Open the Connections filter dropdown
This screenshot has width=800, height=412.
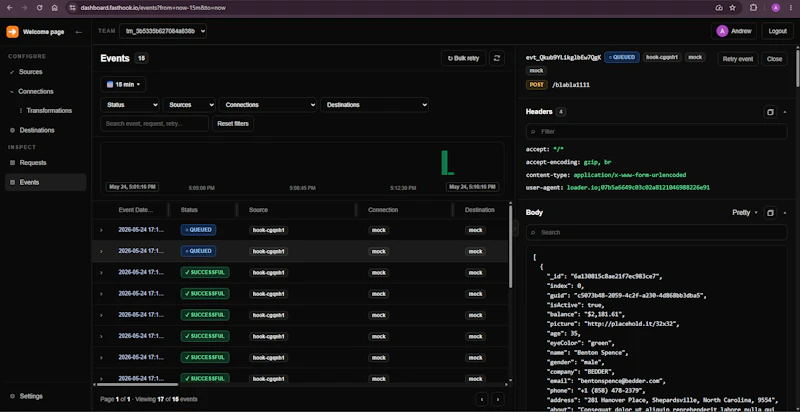pos(268,105)
